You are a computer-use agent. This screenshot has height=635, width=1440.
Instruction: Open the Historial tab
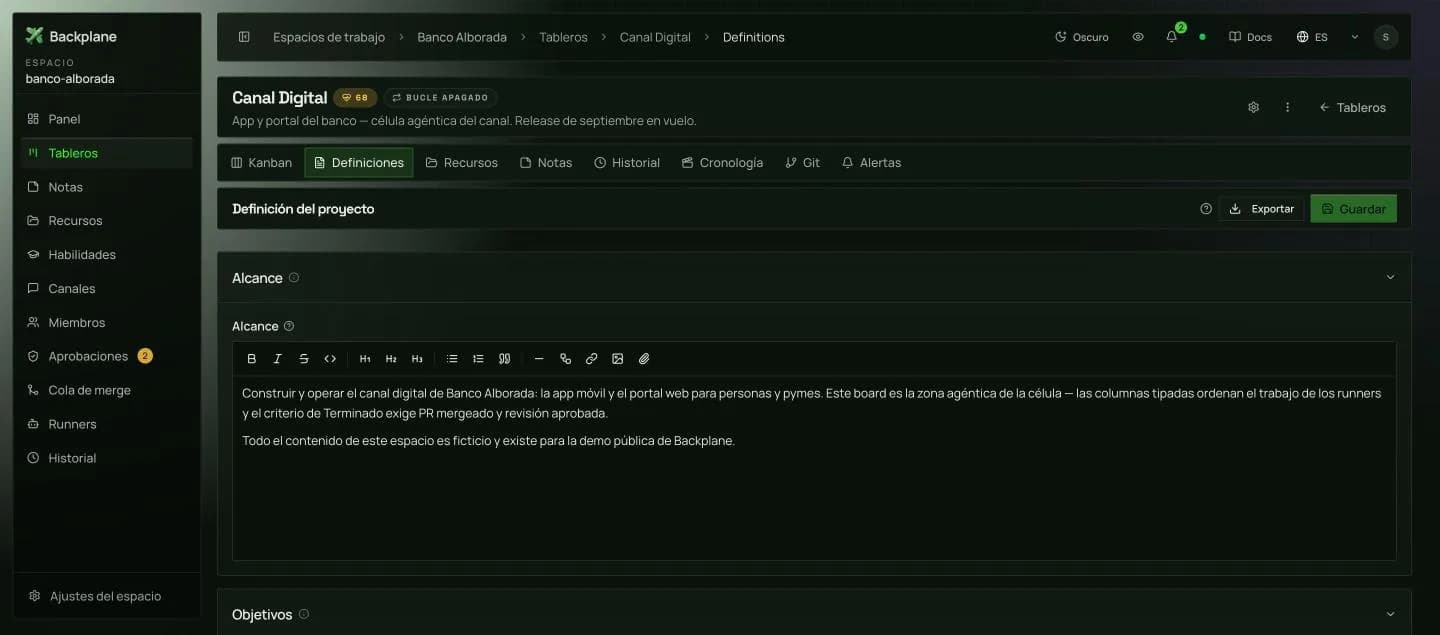627,162
